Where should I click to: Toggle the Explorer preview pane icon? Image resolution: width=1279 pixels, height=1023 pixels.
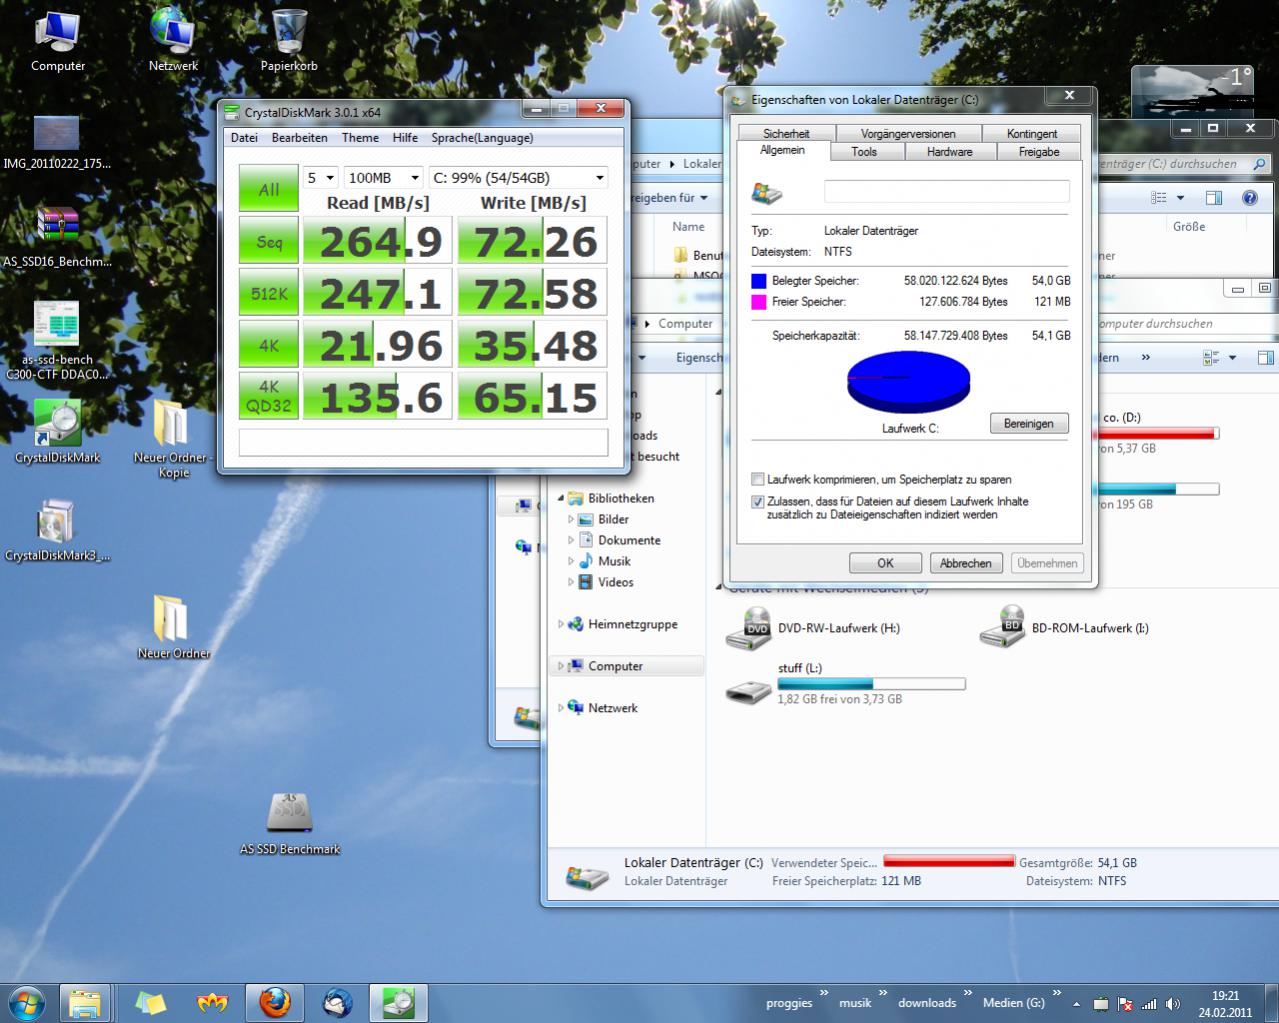coord(1213,198)
